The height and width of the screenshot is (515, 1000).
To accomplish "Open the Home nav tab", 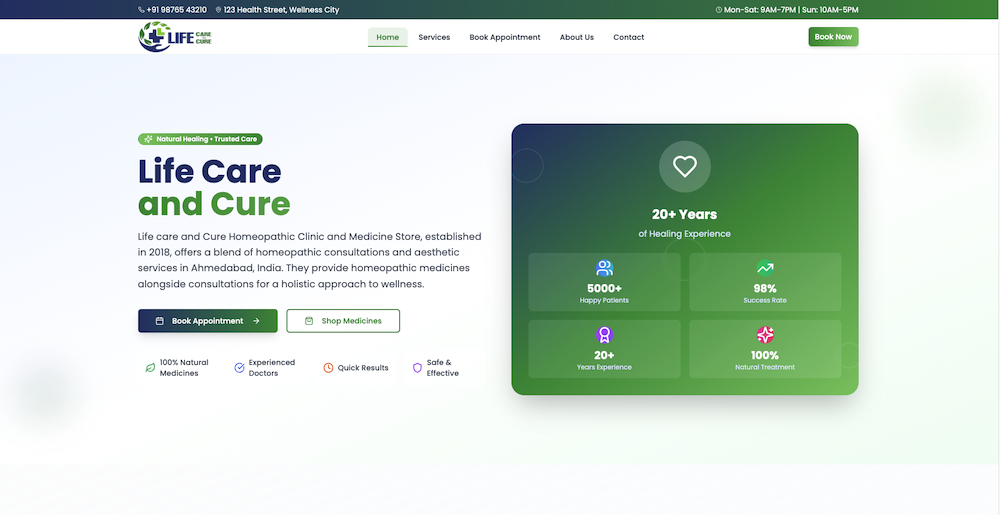I will (388, 37).
